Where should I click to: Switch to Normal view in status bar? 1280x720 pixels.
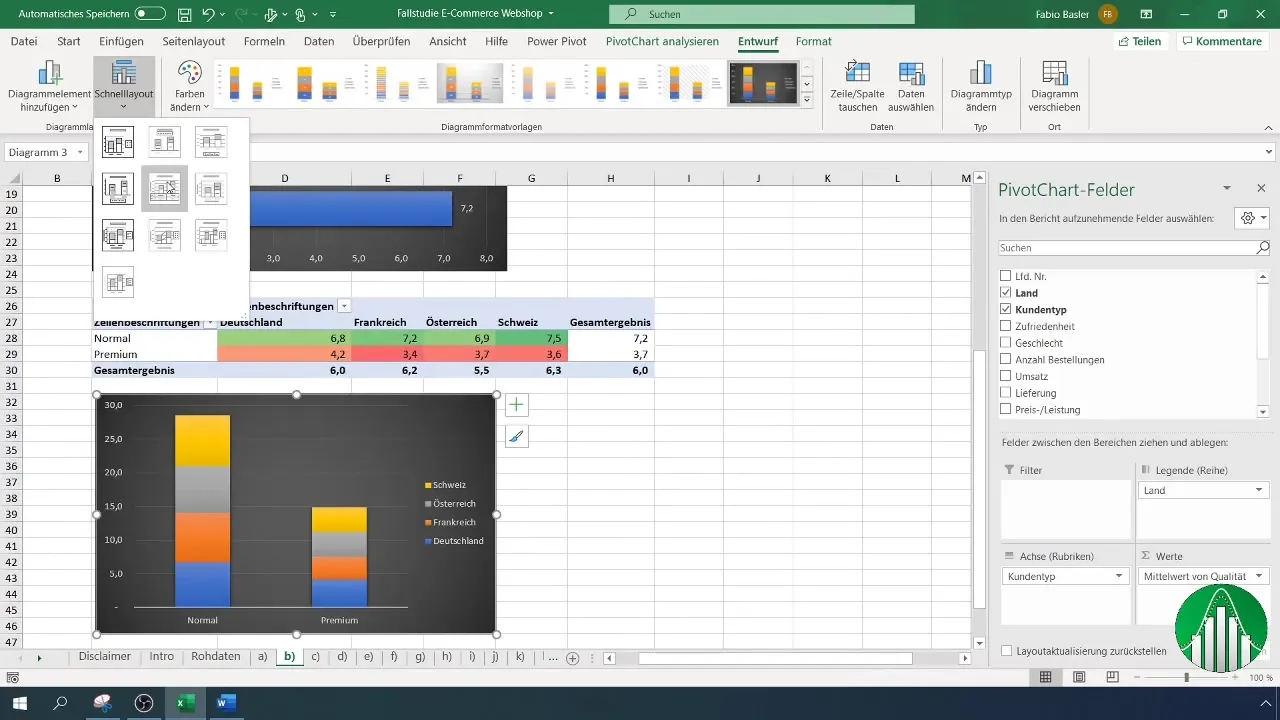[x=1045, y=677]
